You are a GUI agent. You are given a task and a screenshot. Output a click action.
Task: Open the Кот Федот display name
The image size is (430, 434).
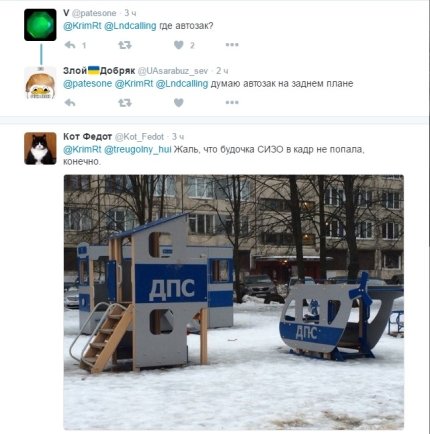[87, 137]
